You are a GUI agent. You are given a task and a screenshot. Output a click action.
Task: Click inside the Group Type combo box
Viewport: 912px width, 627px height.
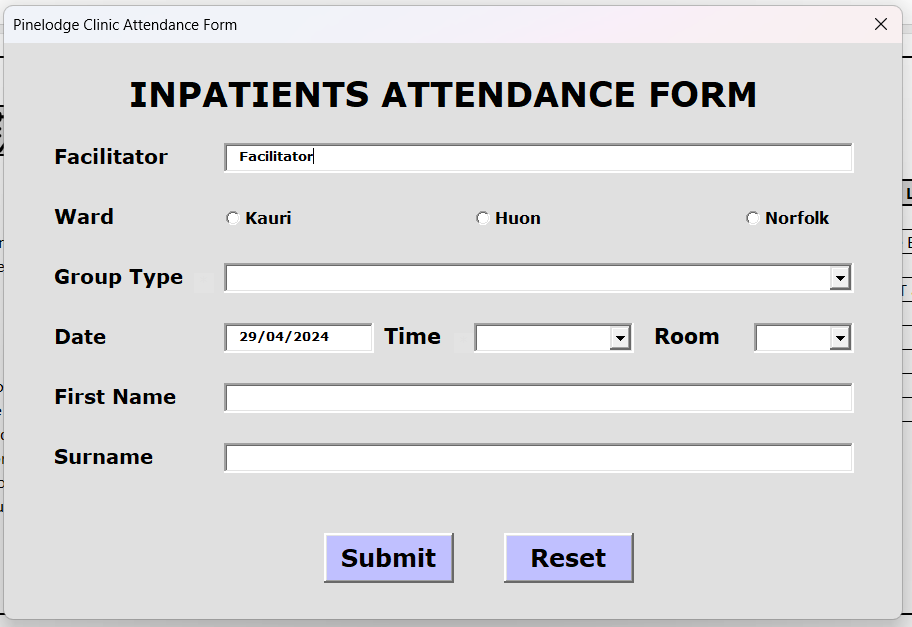click(527, 278)
